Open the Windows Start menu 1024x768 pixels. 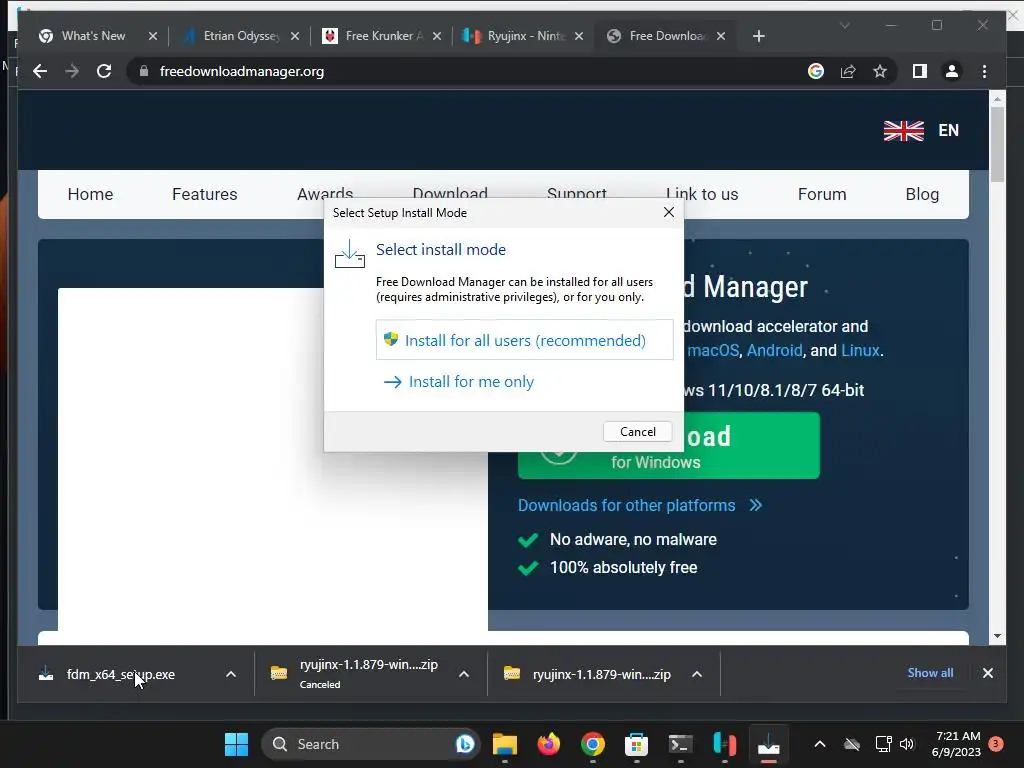point(236,744)
